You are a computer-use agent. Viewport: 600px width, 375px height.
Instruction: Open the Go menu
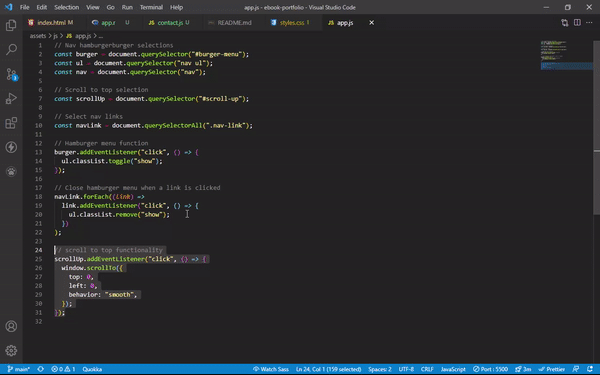pos(110,7)
